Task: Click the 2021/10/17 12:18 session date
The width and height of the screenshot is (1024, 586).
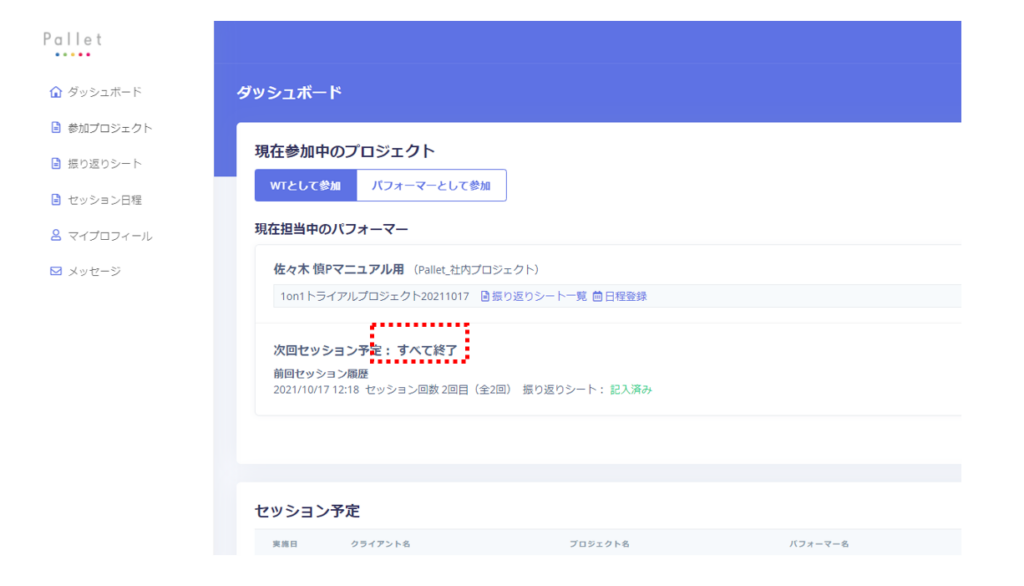Action: [x=316, y=389]
